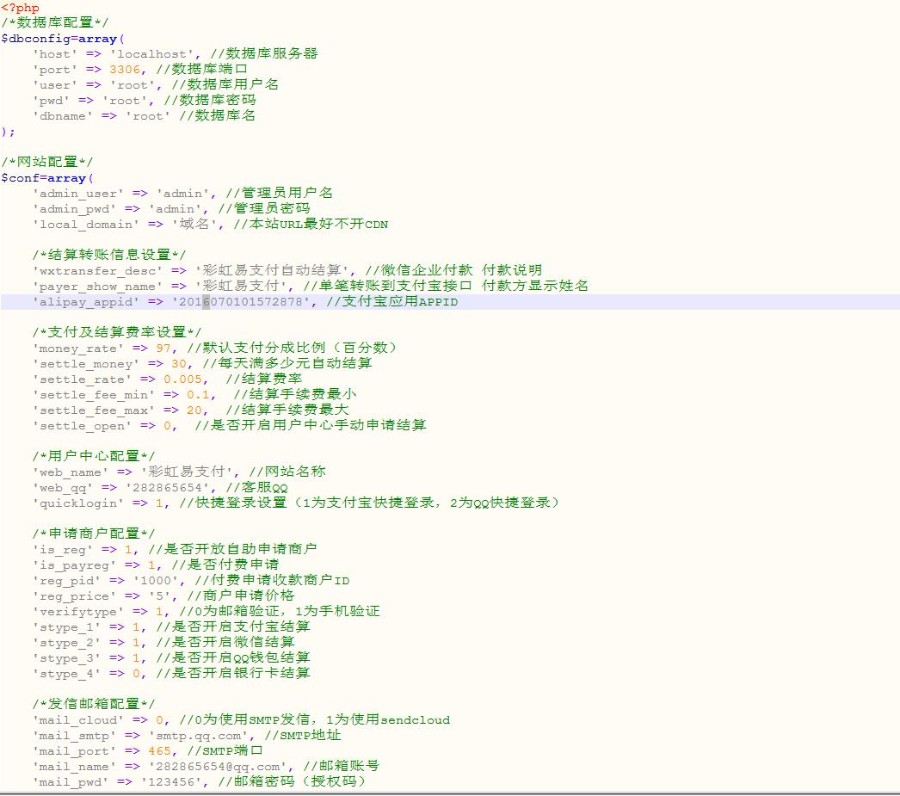The image size is (900, 796).
Task: Click the /*申请商户配置*/ comment
Action: (94, 534)
